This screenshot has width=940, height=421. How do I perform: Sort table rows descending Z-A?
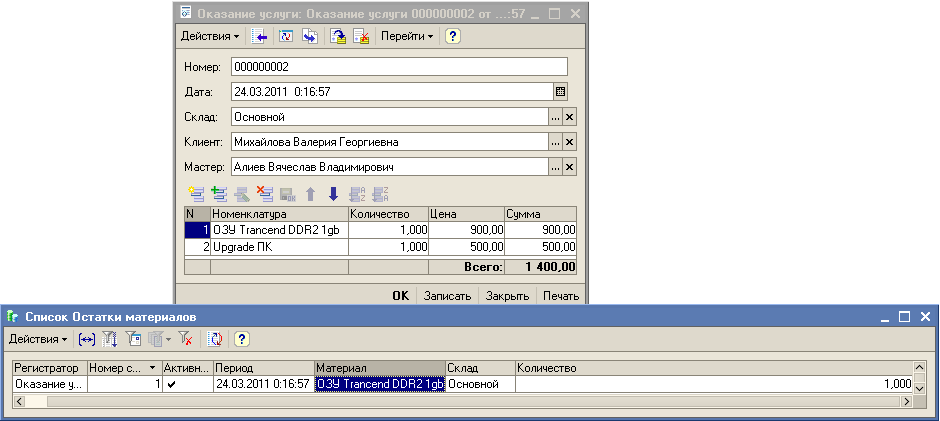click(380, 194)
